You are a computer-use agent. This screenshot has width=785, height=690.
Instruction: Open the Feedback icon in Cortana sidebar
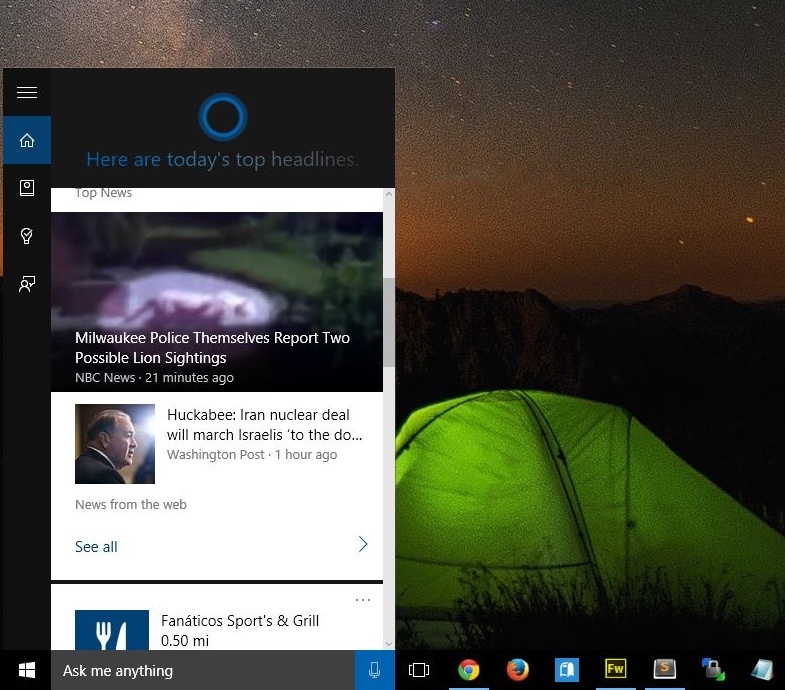tap(27, 284)
